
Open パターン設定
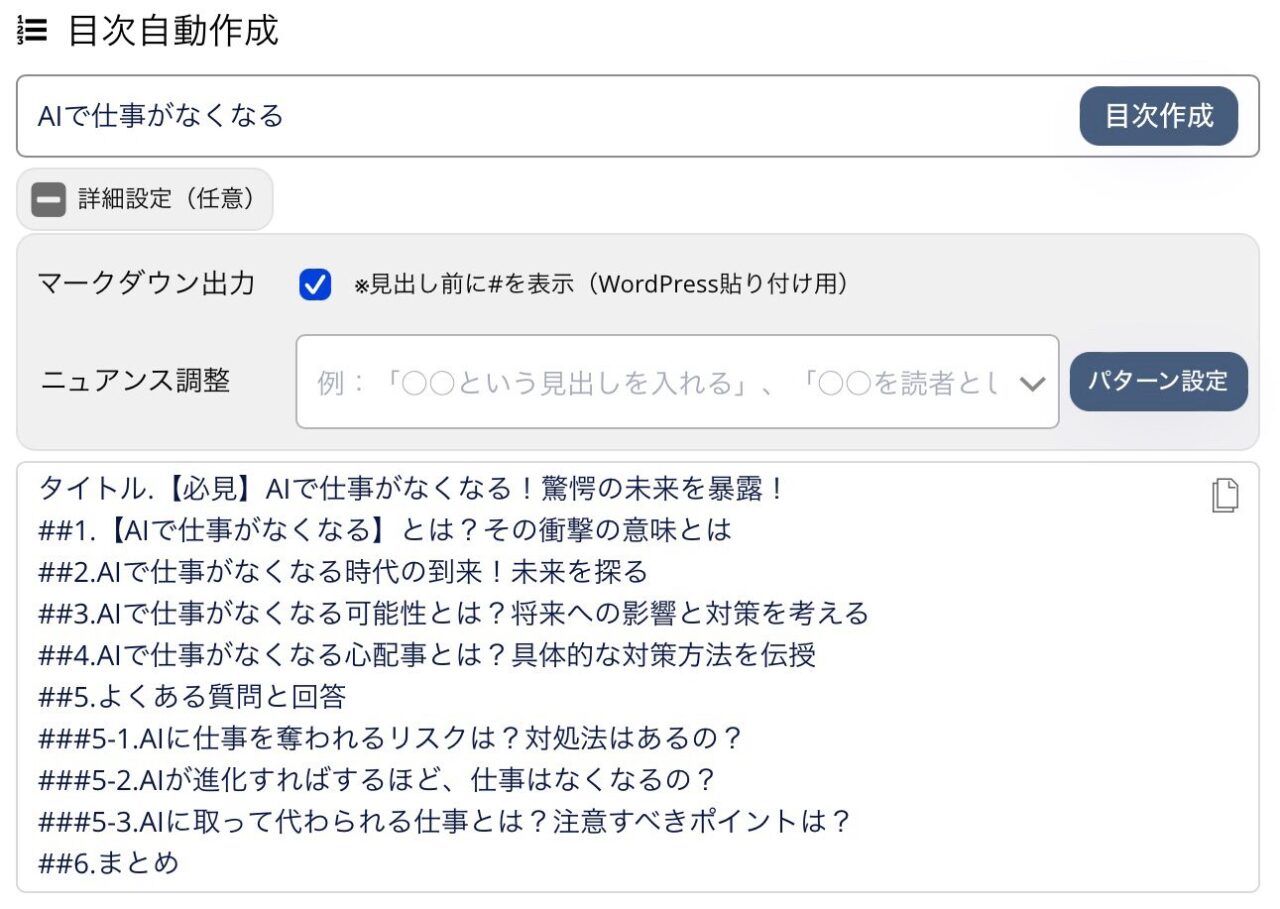click(x=1158, y=382)
